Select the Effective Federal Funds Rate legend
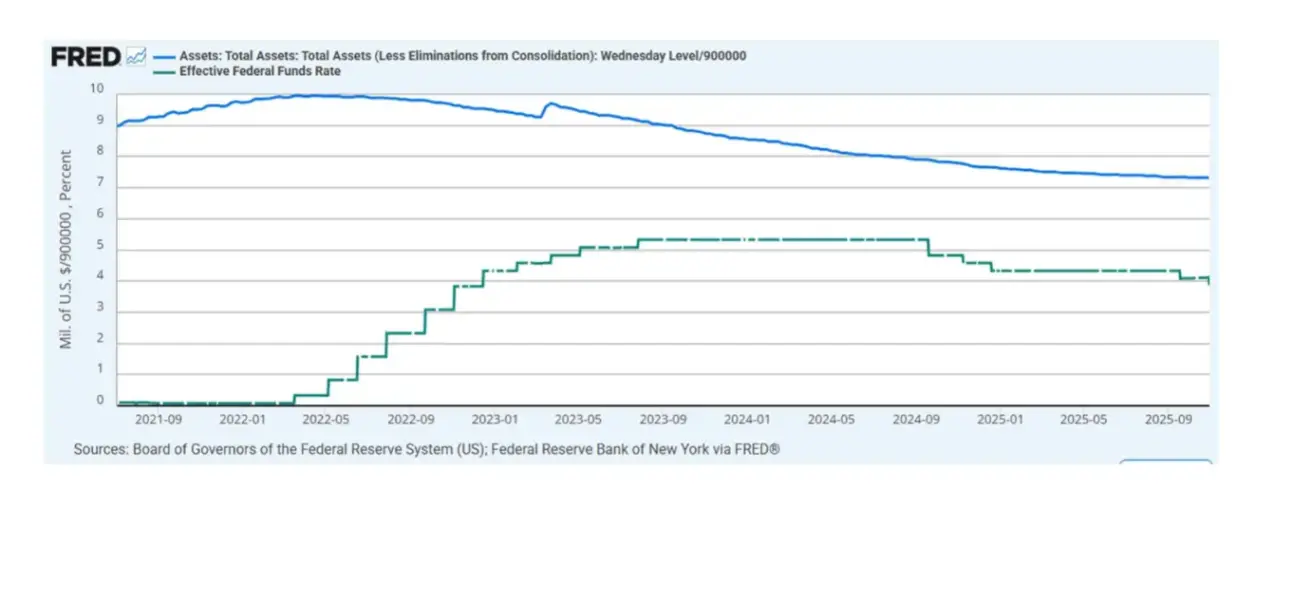The height and width of the screenshot is (602, 1312). (x=260, y=72)
